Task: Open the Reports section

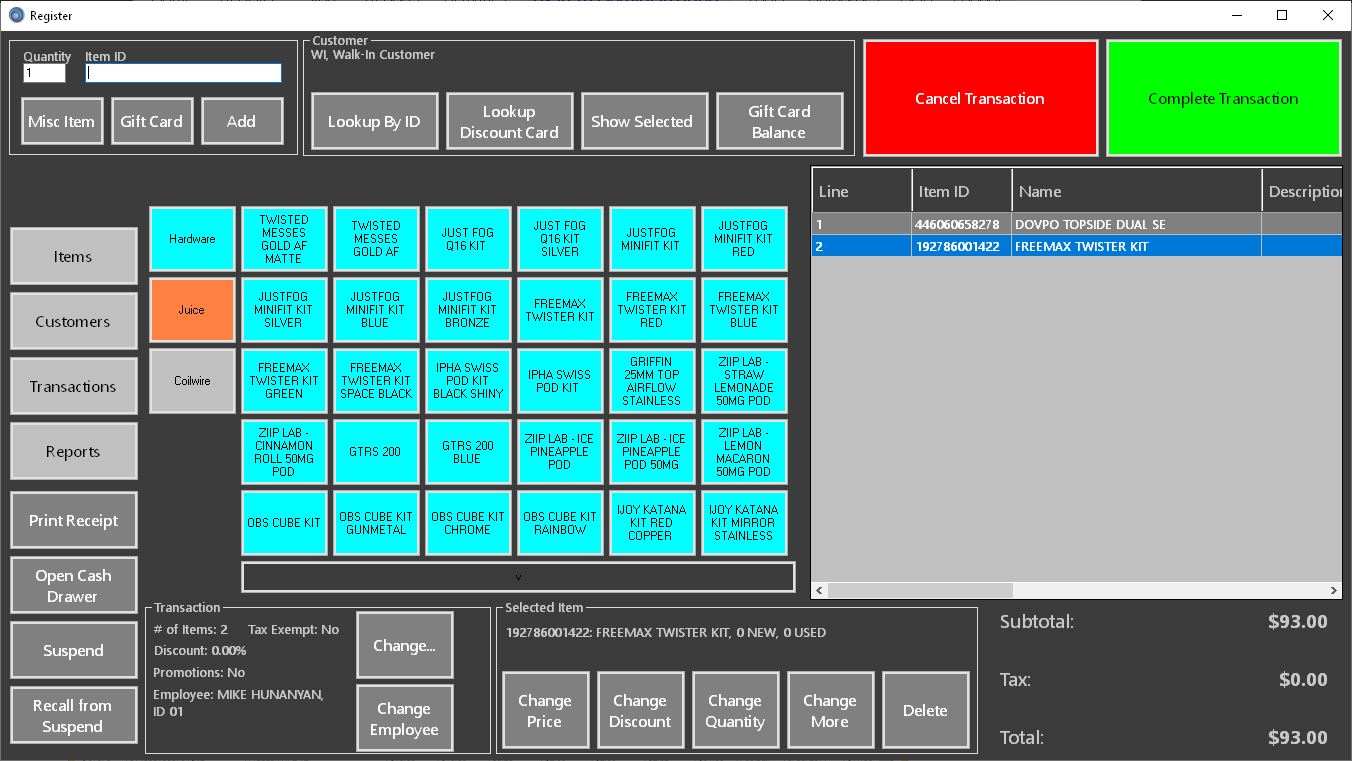Action: [x=73, y=451]
